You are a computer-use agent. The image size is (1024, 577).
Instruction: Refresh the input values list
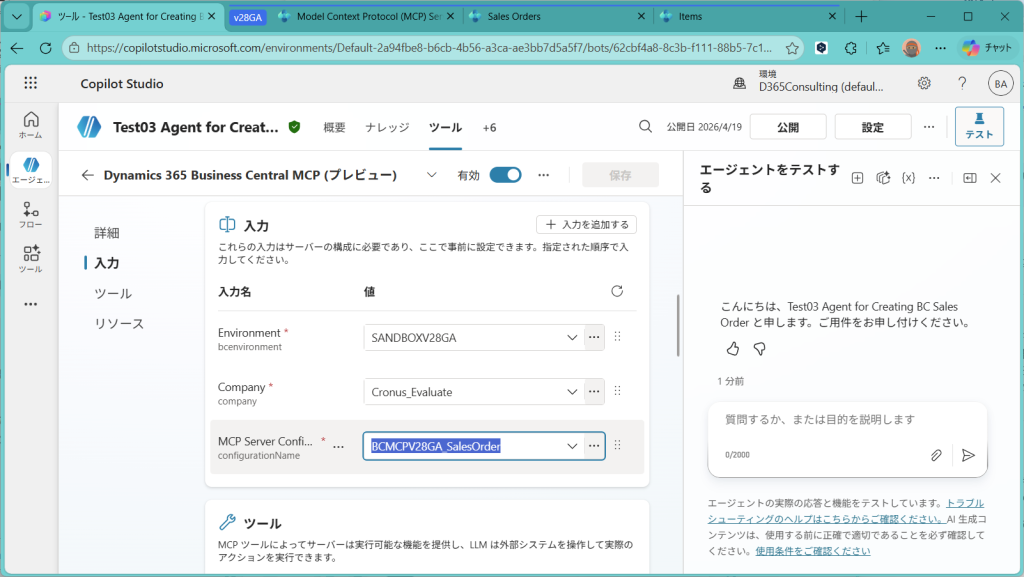[x=617, y=291]
